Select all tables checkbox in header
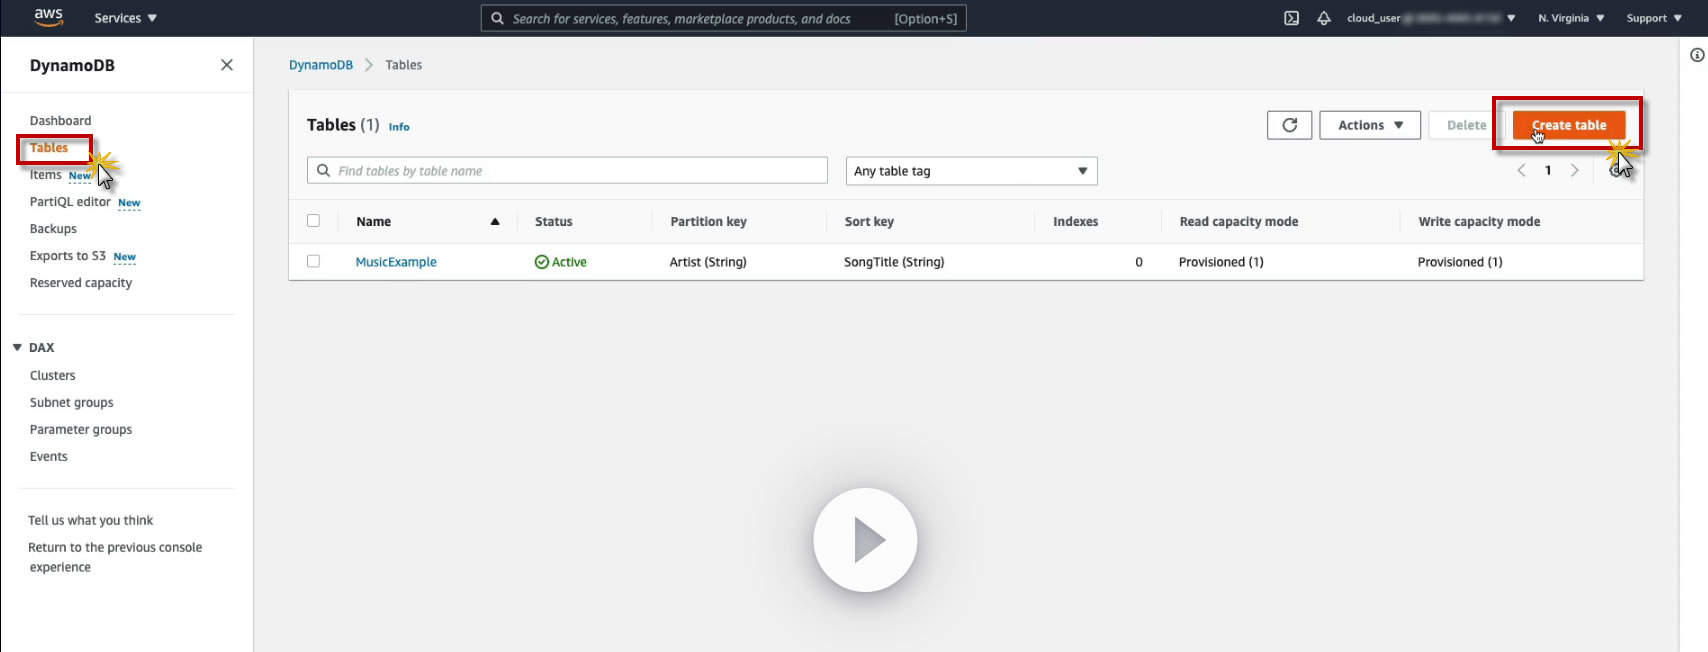 [313, 221]
